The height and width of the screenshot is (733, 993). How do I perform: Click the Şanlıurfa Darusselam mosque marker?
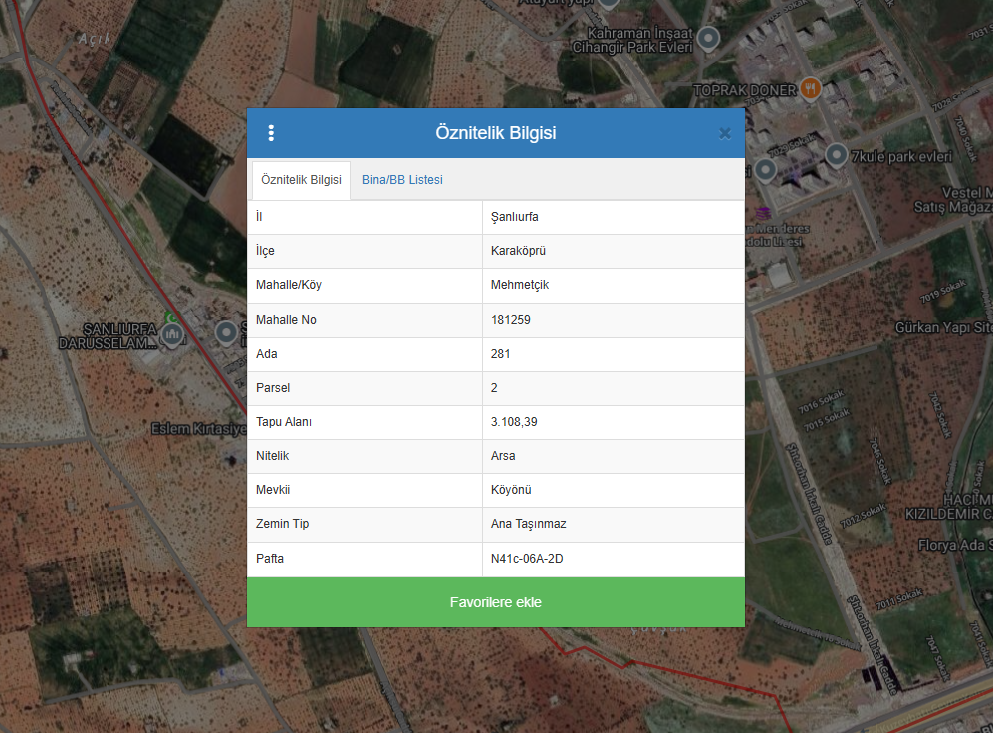pyautogui.click(x=173, y=337)
